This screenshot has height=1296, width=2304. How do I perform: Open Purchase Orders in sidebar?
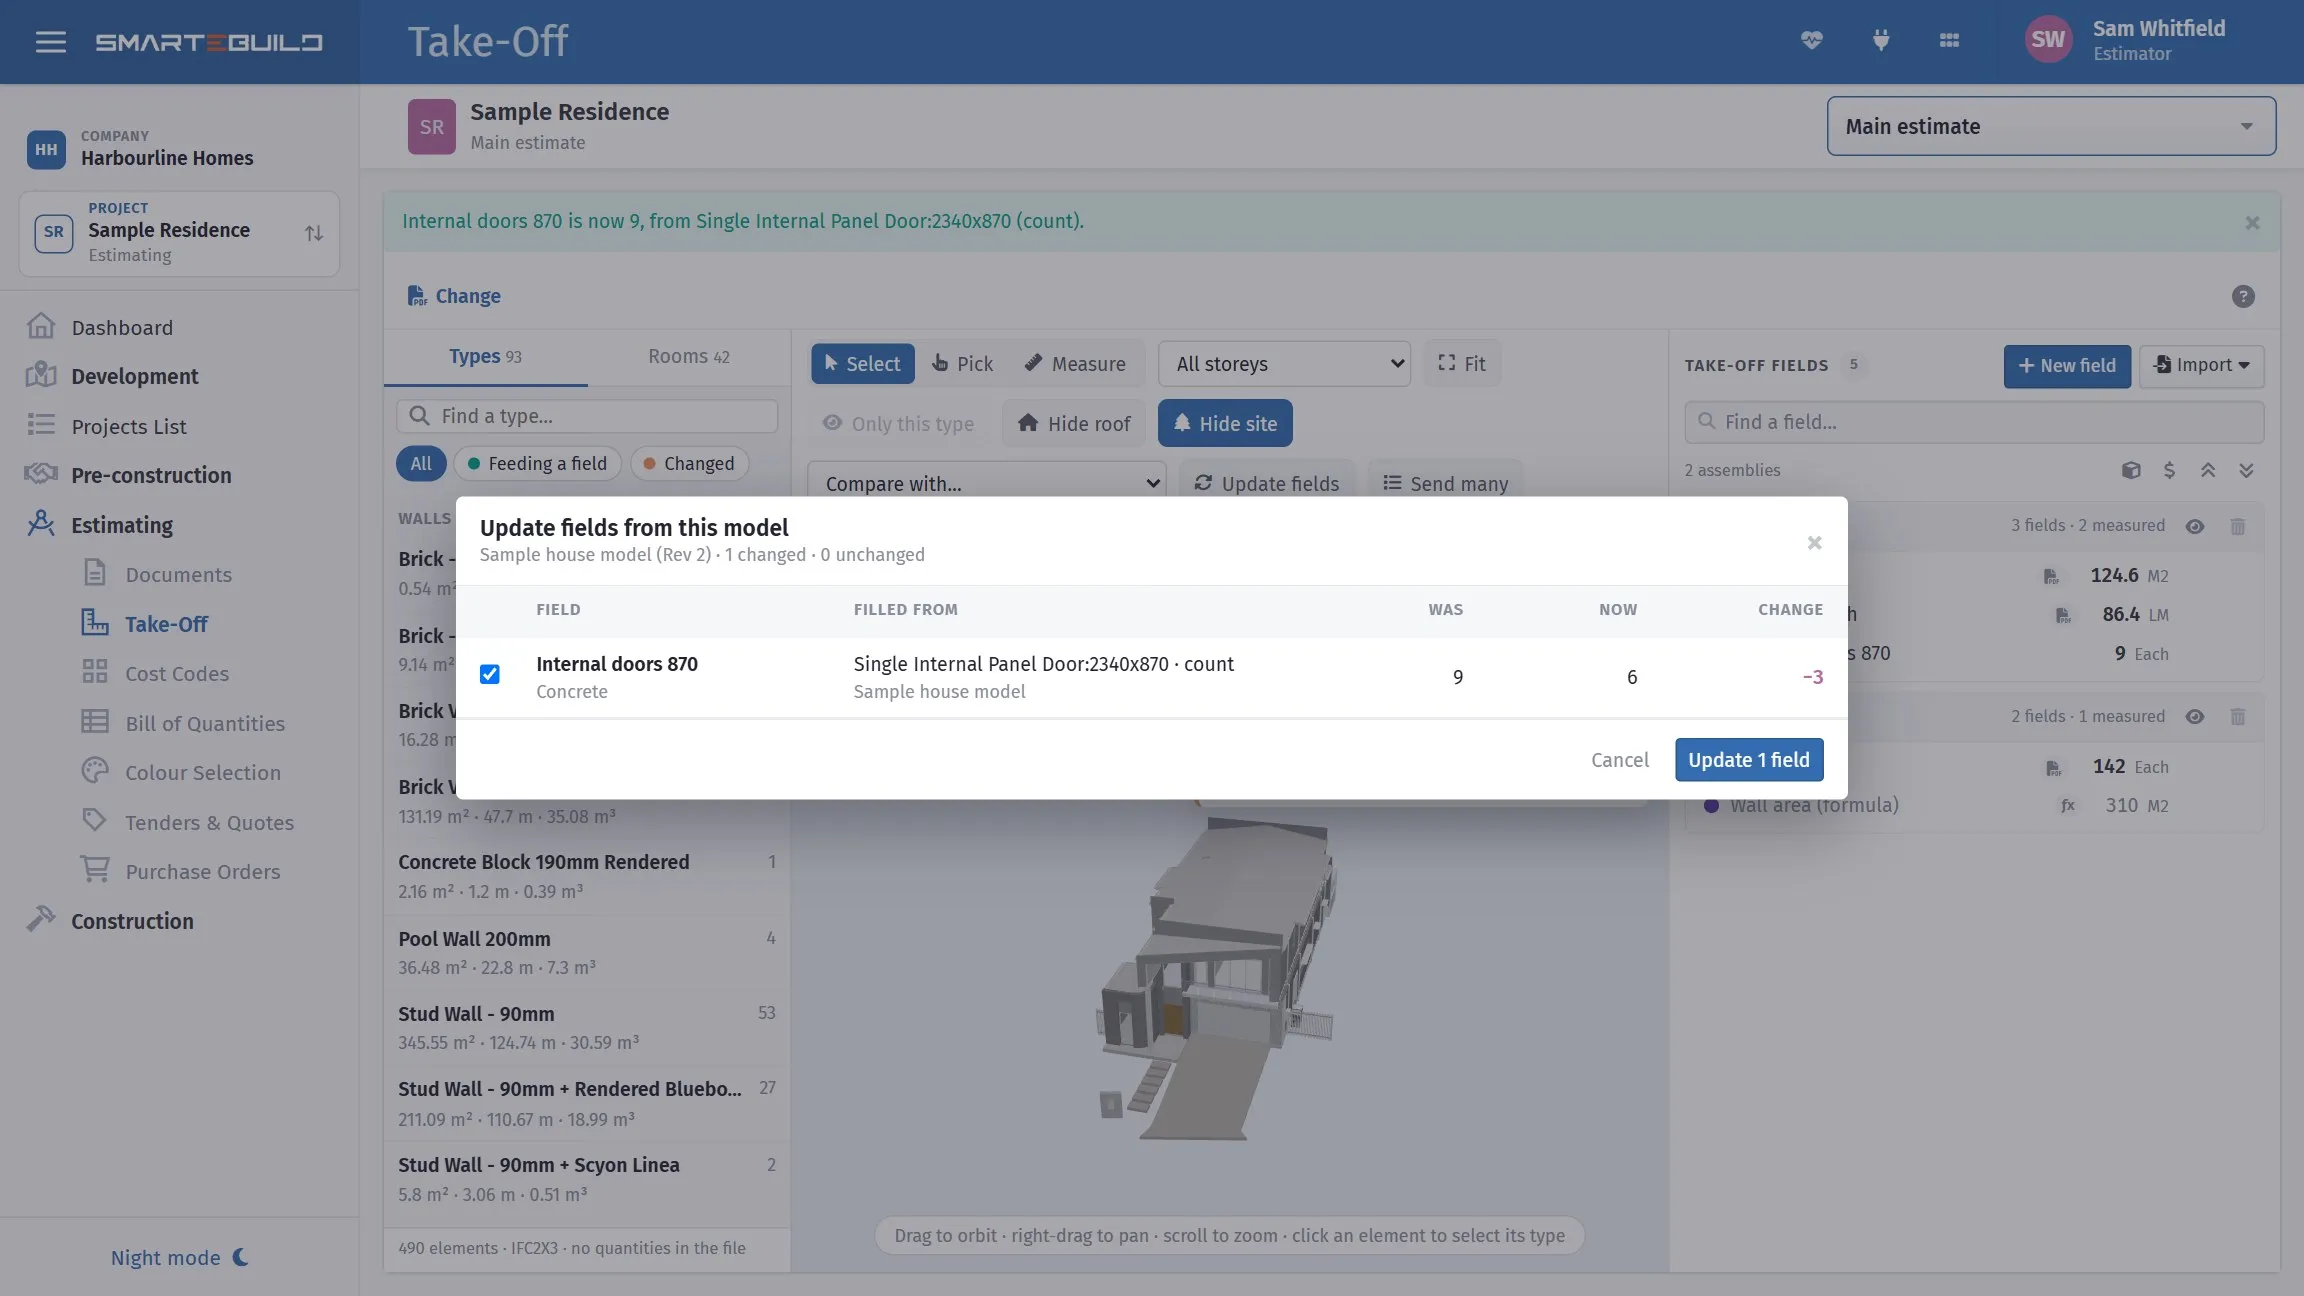click(203, 871)
